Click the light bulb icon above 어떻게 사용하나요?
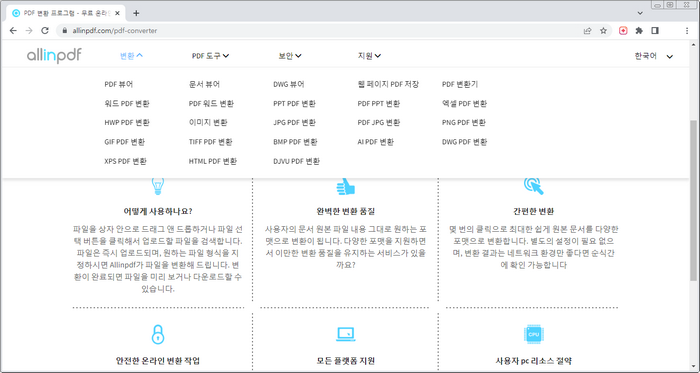This screenshot has width=700, height=373. pyautogui.click(x=158, y=186)
